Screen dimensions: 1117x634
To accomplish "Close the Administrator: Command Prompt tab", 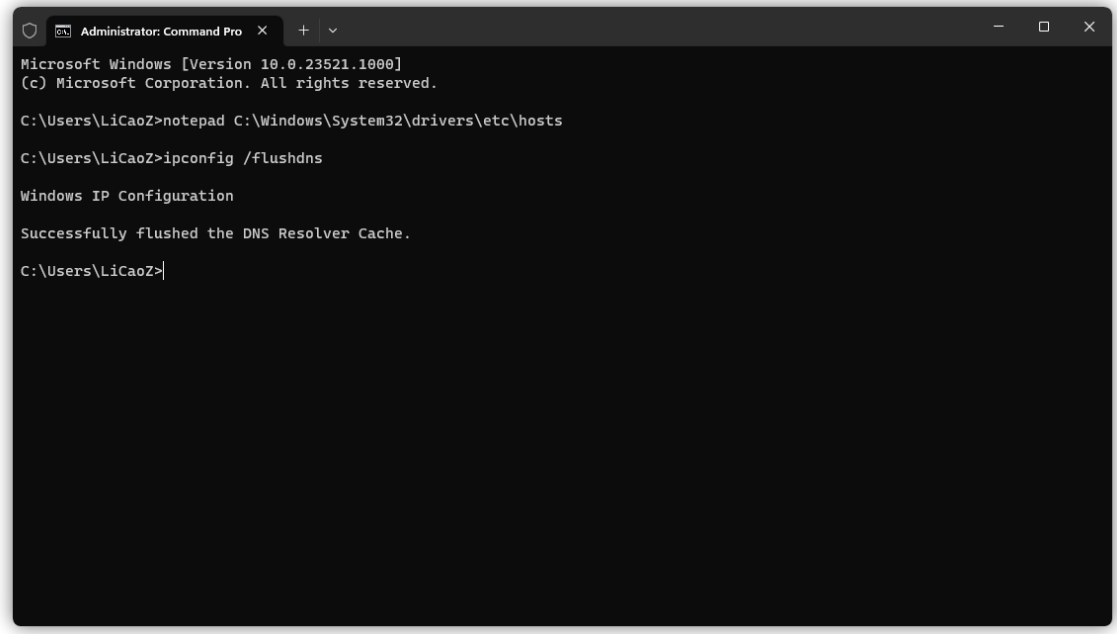I will click(262, 30).
